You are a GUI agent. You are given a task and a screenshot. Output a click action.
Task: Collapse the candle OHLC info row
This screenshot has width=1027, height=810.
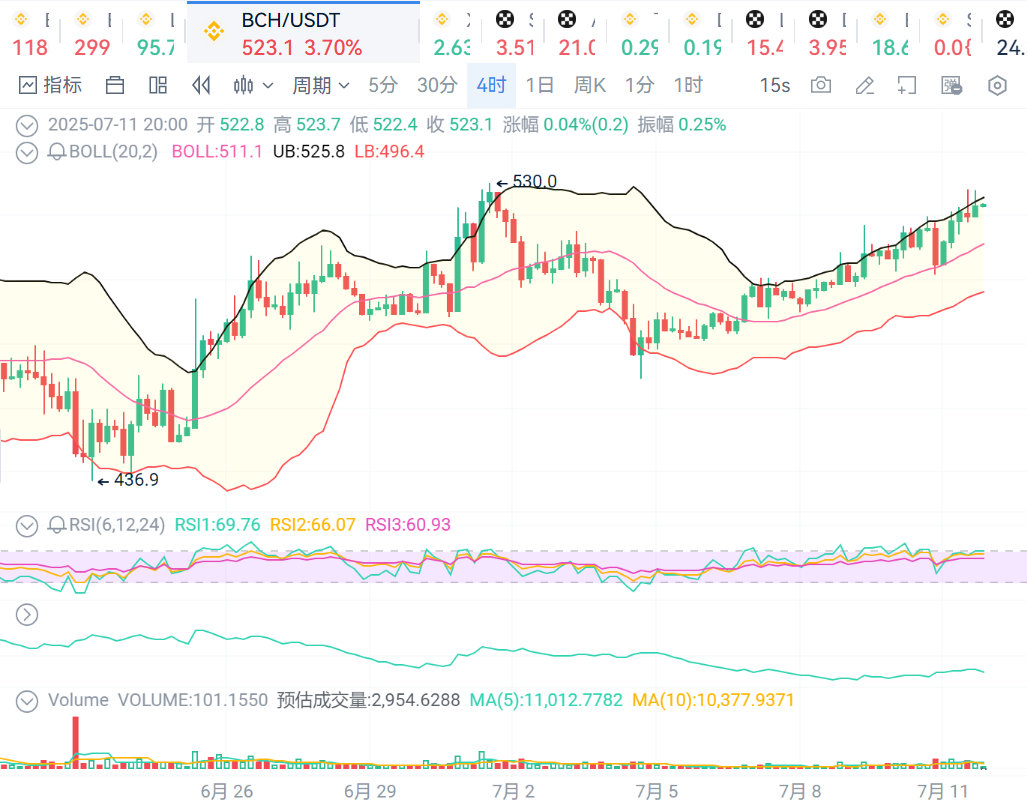coord(27,125)
